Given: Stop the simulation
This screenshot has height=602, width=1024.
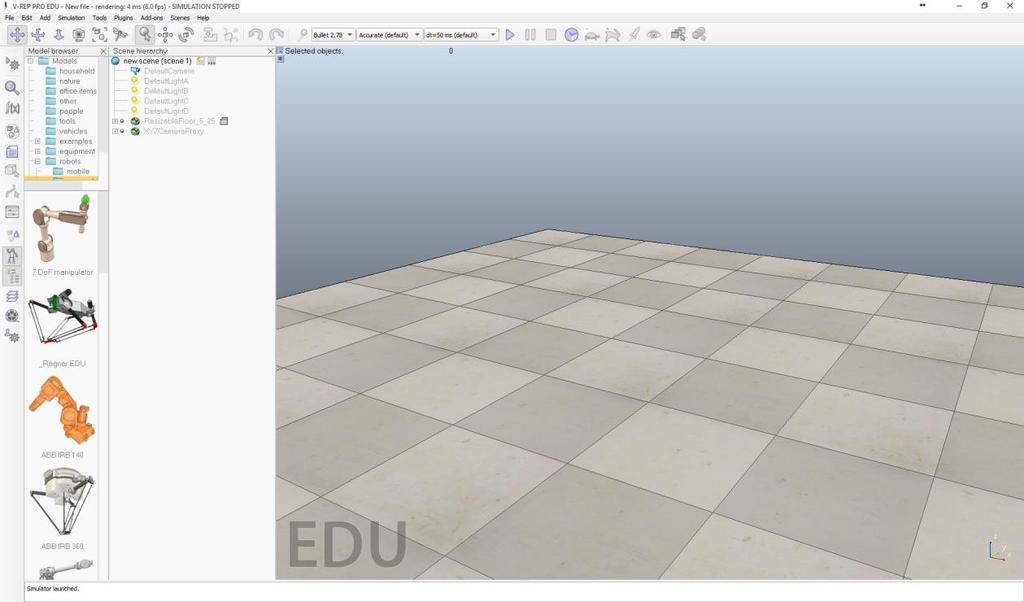Looking at the screenshot, I should [551, 35].
